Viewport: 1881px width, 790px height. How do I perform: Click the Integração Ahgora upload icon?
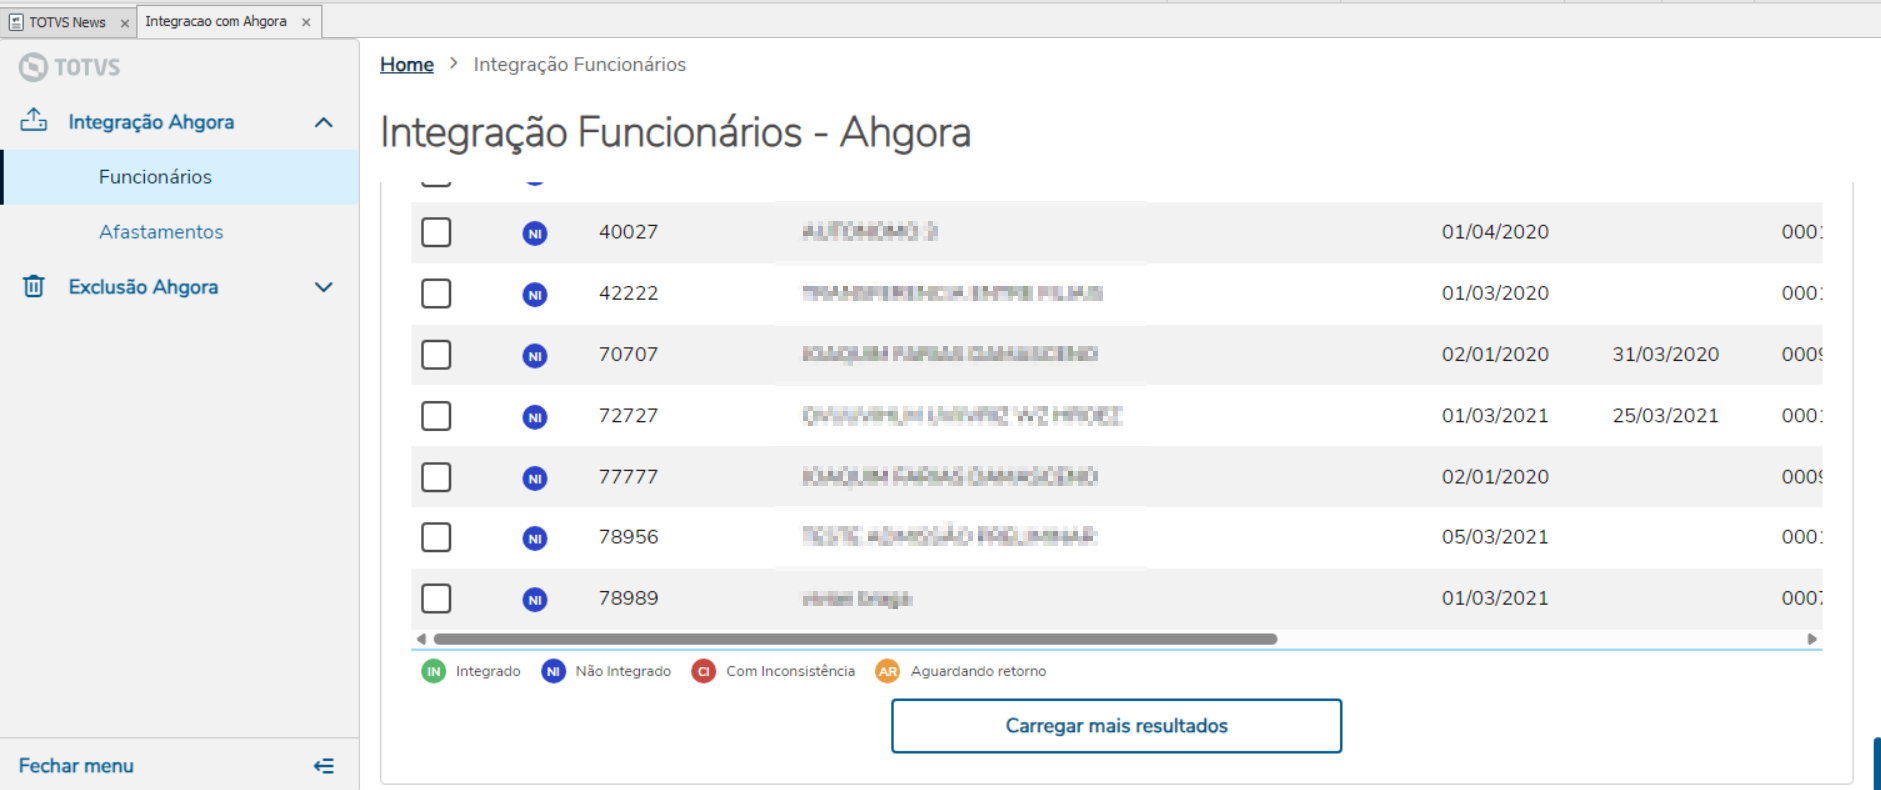click(x=34, y=120)
